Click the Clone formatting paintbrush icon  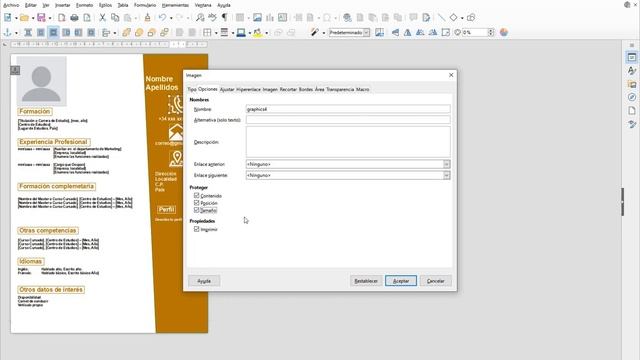click(x=147, y=18)
